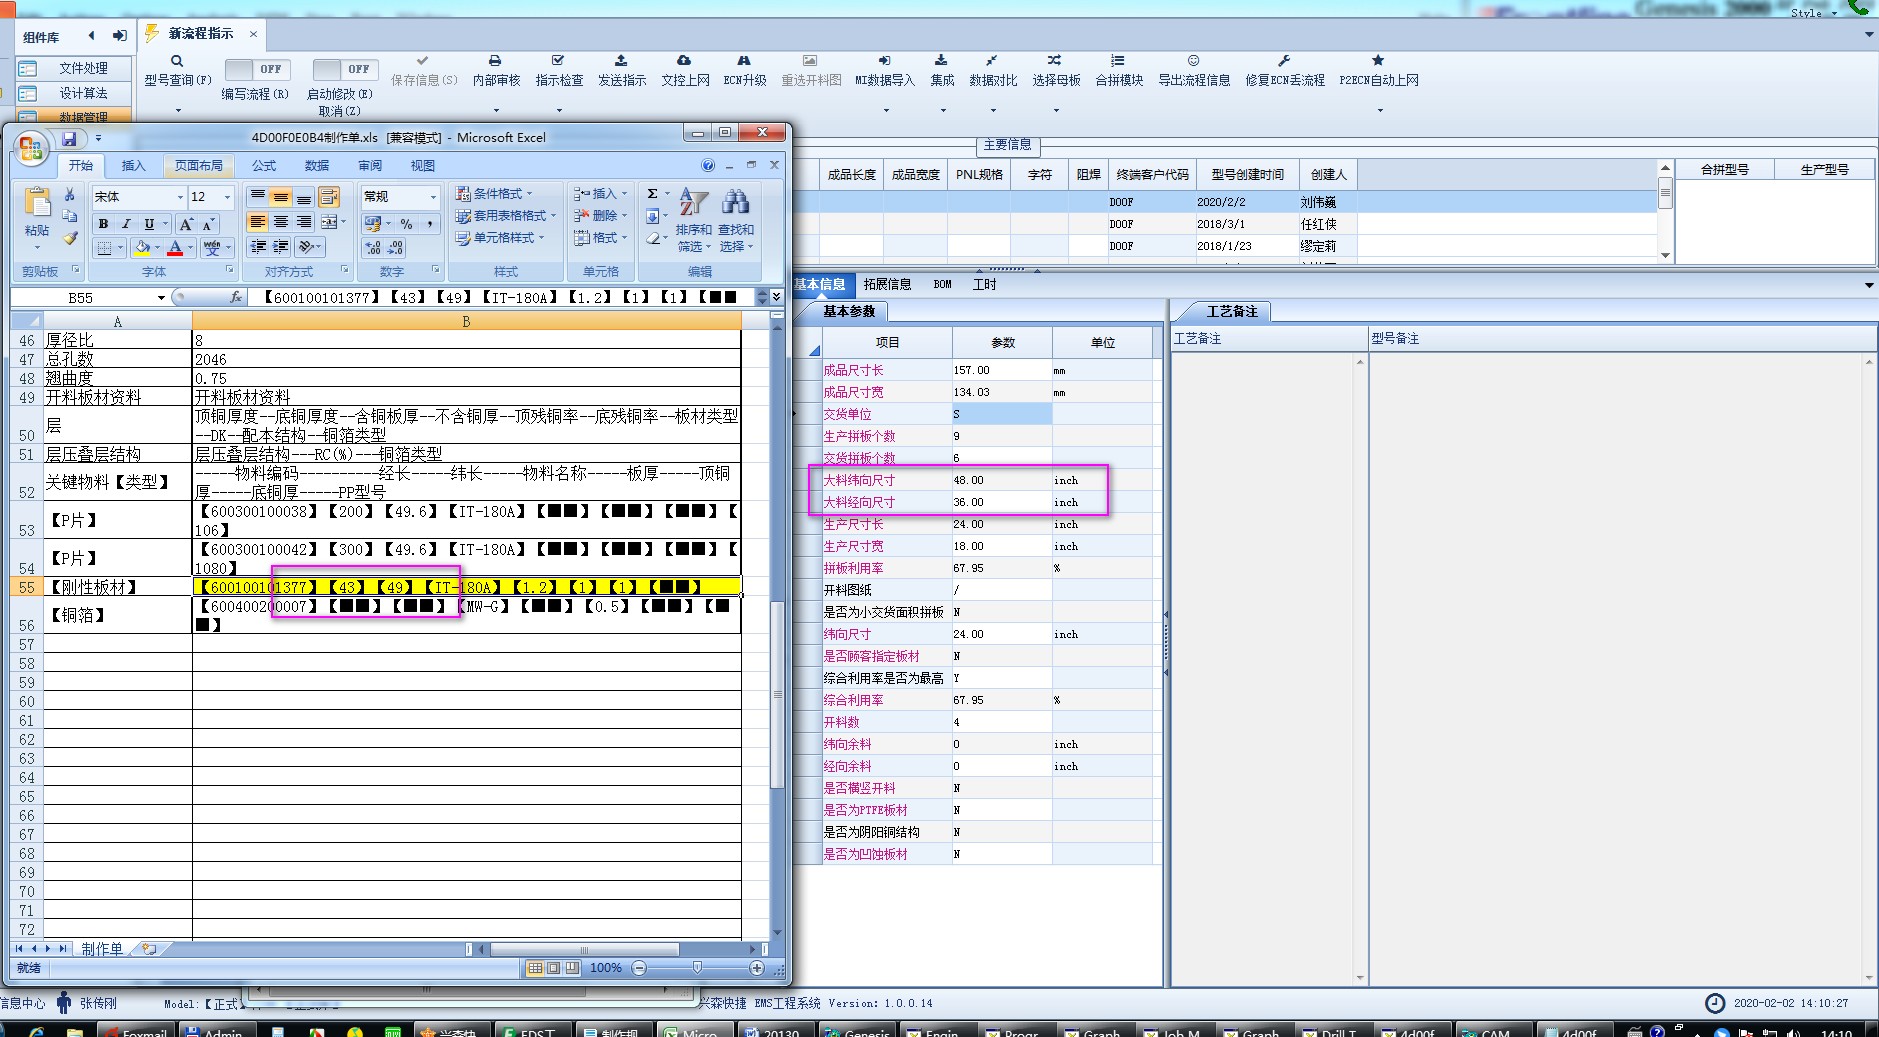Select the 制作单 worksheet tab
Screen dimensions: 1879x1037
102,949
